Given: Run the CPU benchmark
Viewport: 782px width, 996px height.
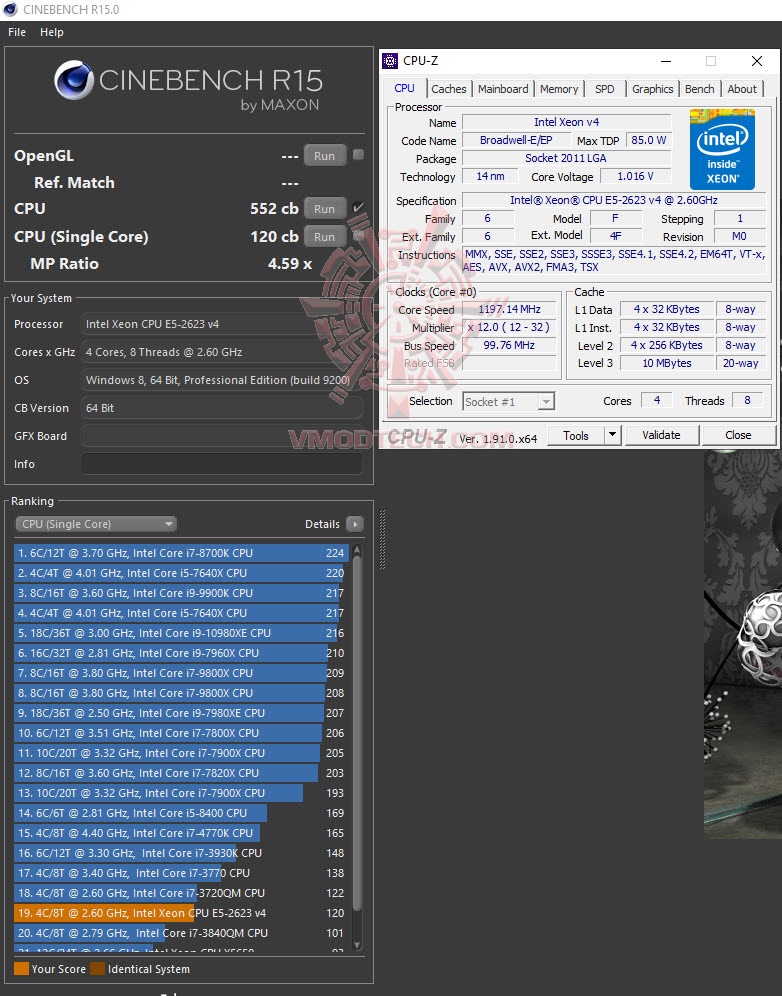Looking at the screenshot, I should coord(325,209).
